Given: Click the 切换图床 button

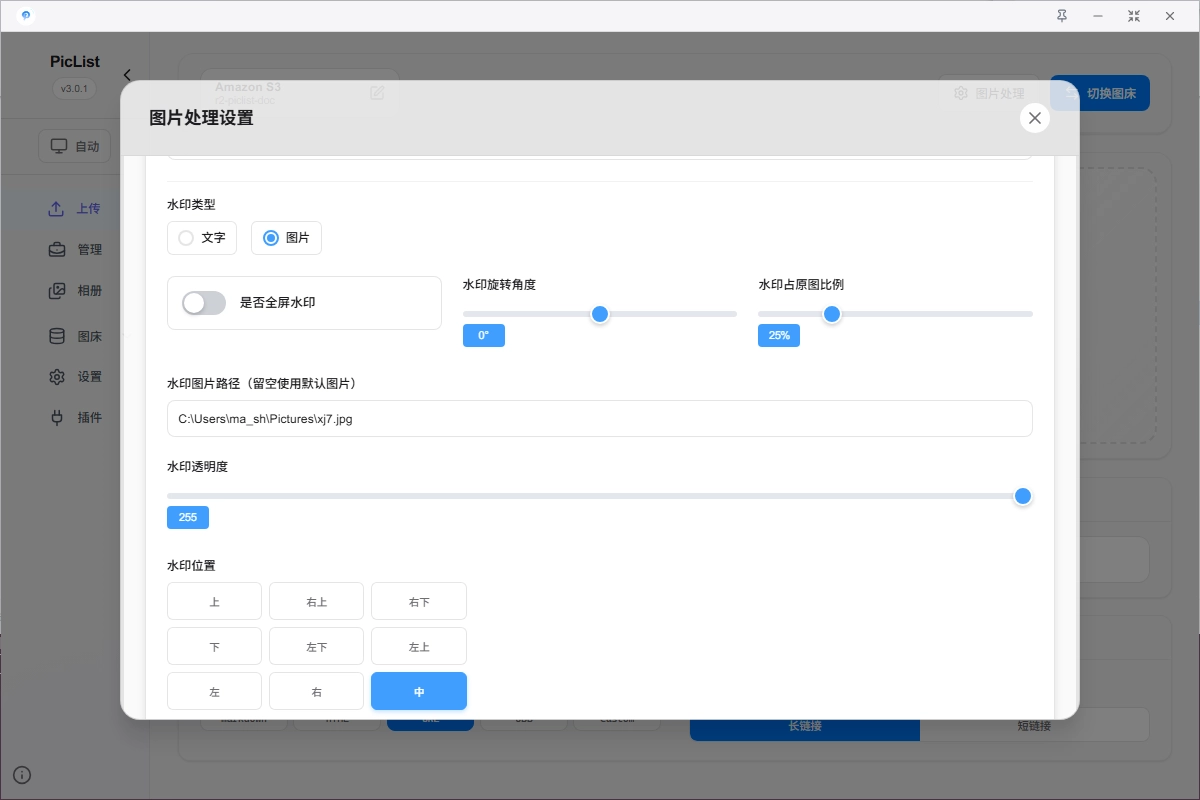Looking at the screenshot, I should pyautogui.click(x=1100, y=93).
